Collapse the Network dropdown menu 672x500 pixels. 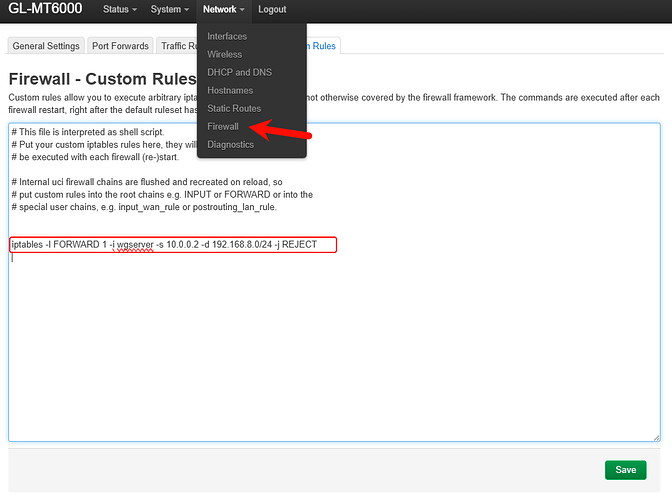(x=223, y=9)
